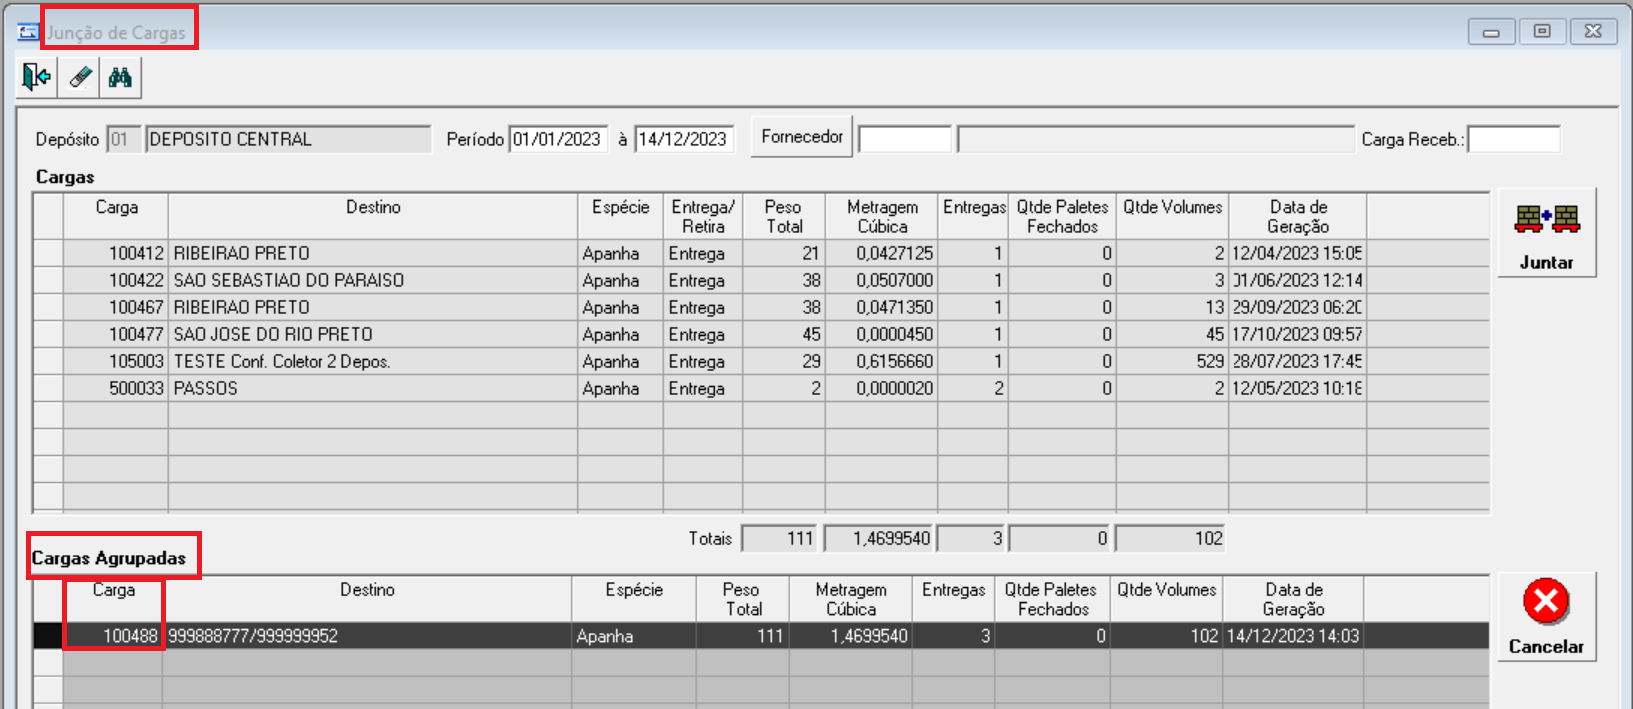Click the Totais metragem field 1,4699540
The width and height of the screenshot is (1633, 709).
pos(879,538)
